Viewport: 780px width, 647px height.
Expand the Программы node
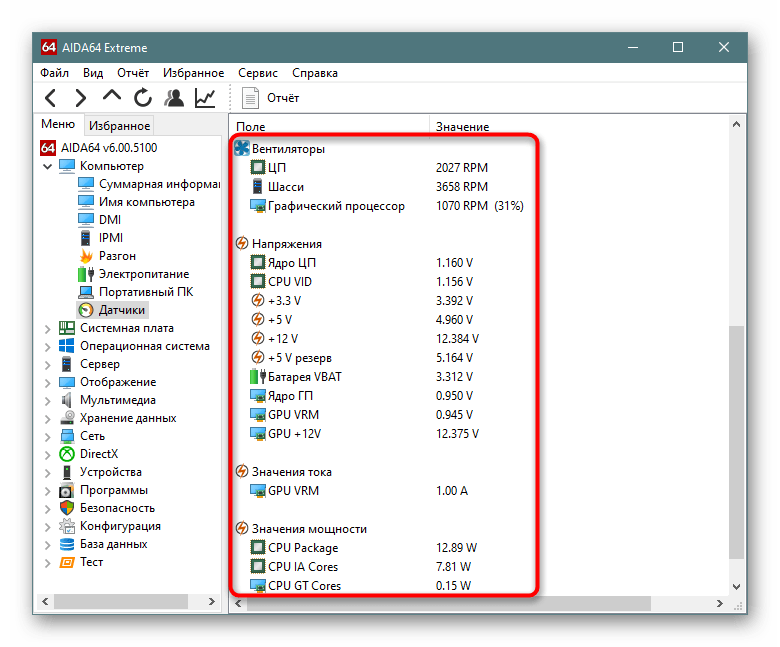tap(47, 491)
